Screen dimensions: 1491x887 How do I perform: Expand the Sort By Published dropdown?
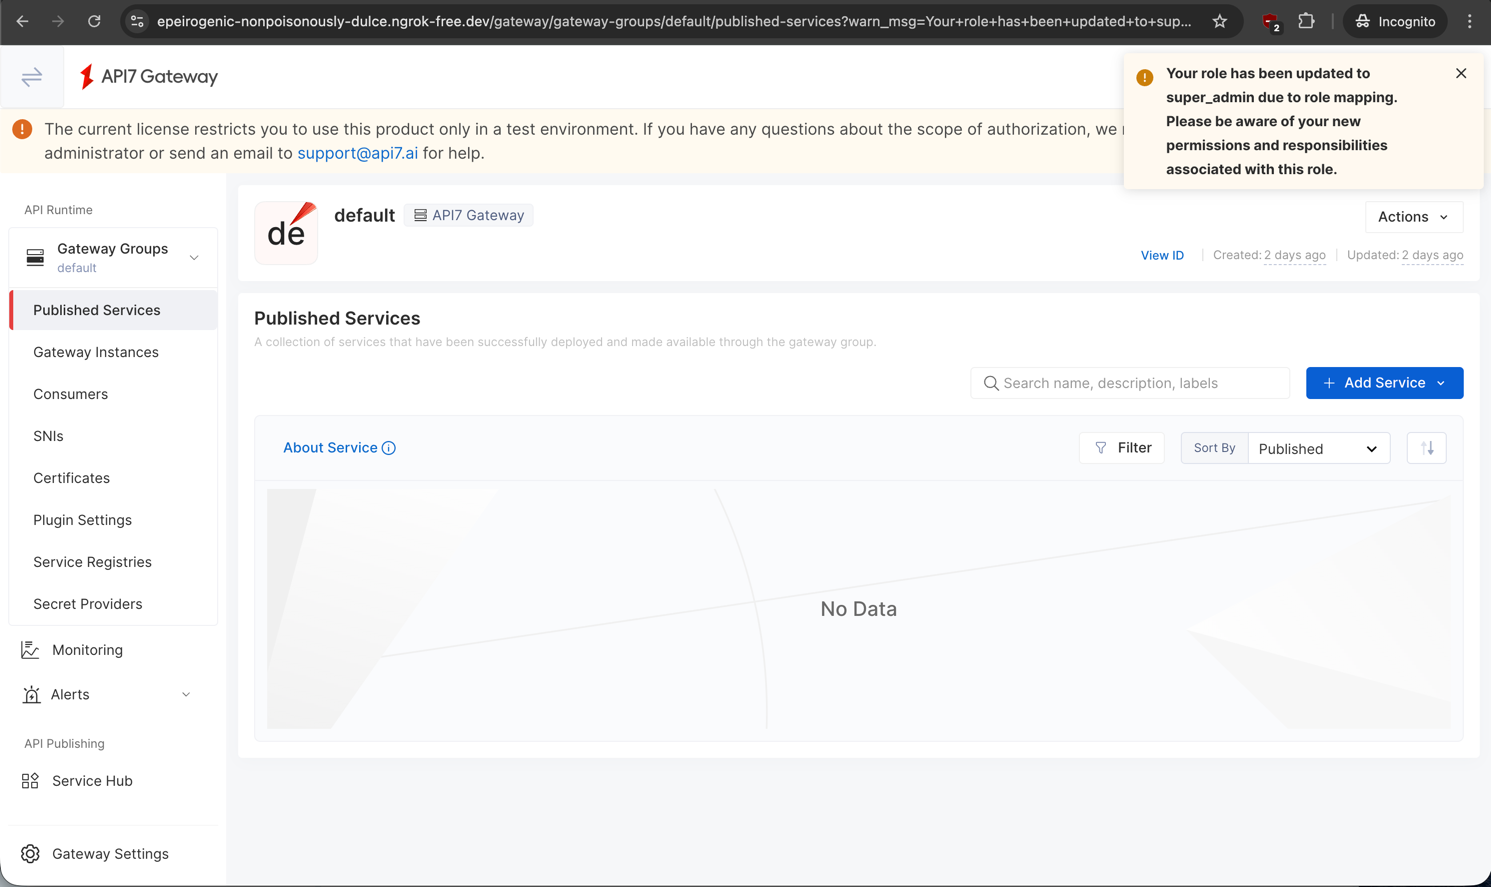[1318, 449]
